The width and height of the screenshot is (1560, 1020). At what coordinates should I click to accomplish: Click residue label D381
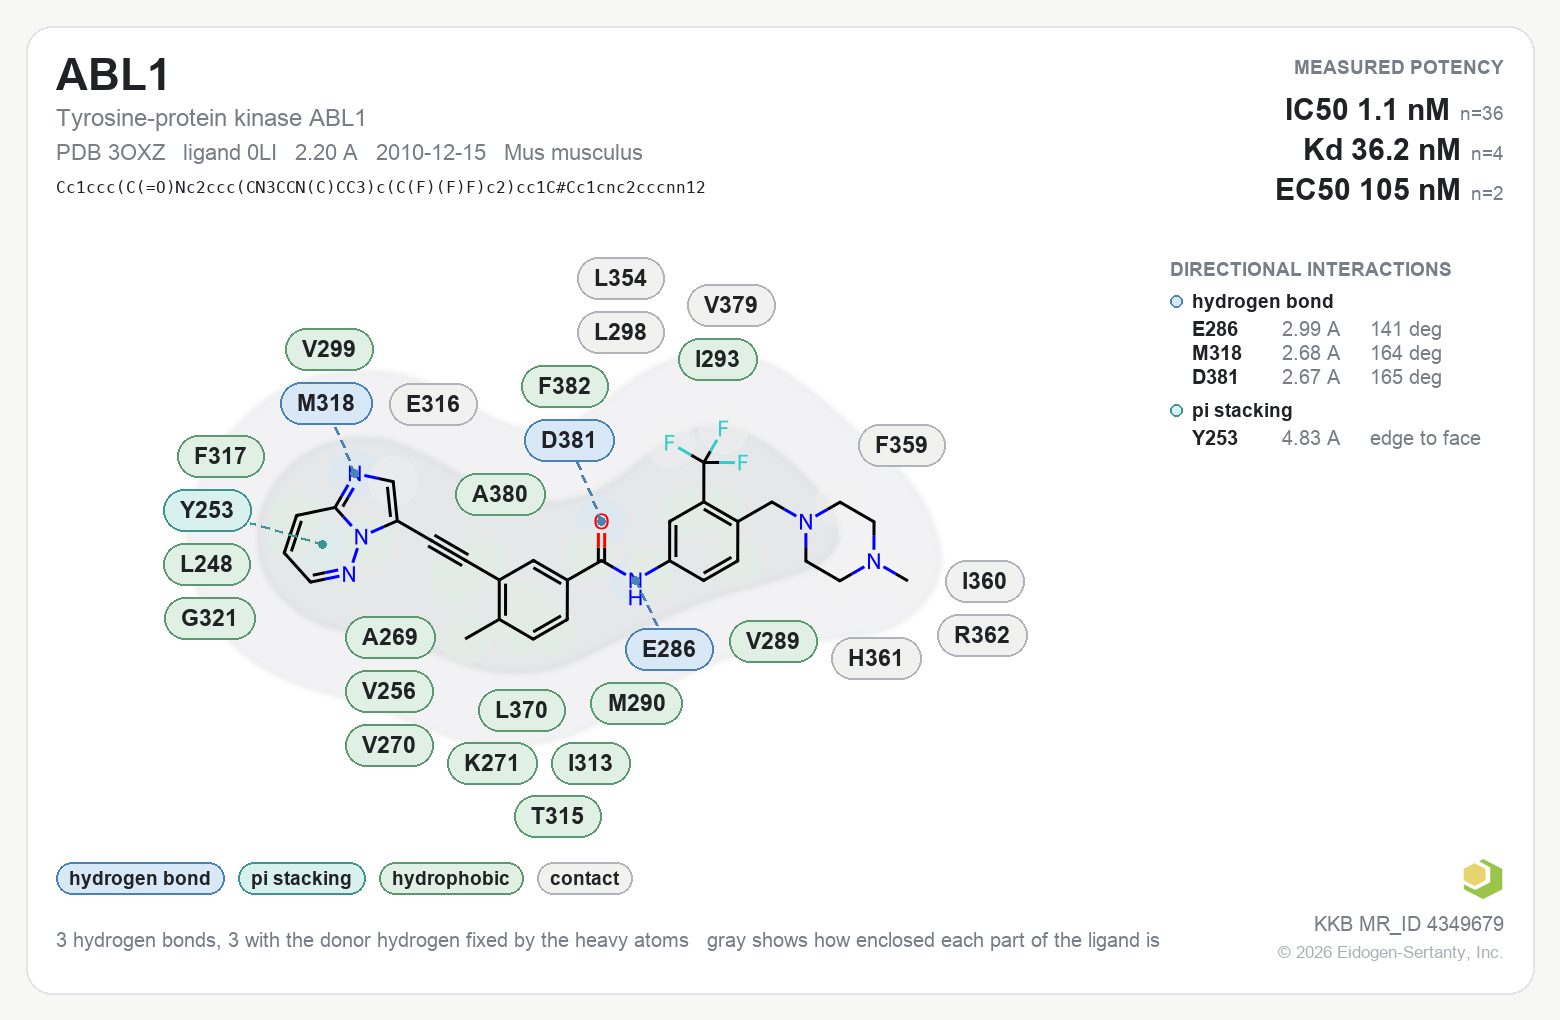point(569,440)
